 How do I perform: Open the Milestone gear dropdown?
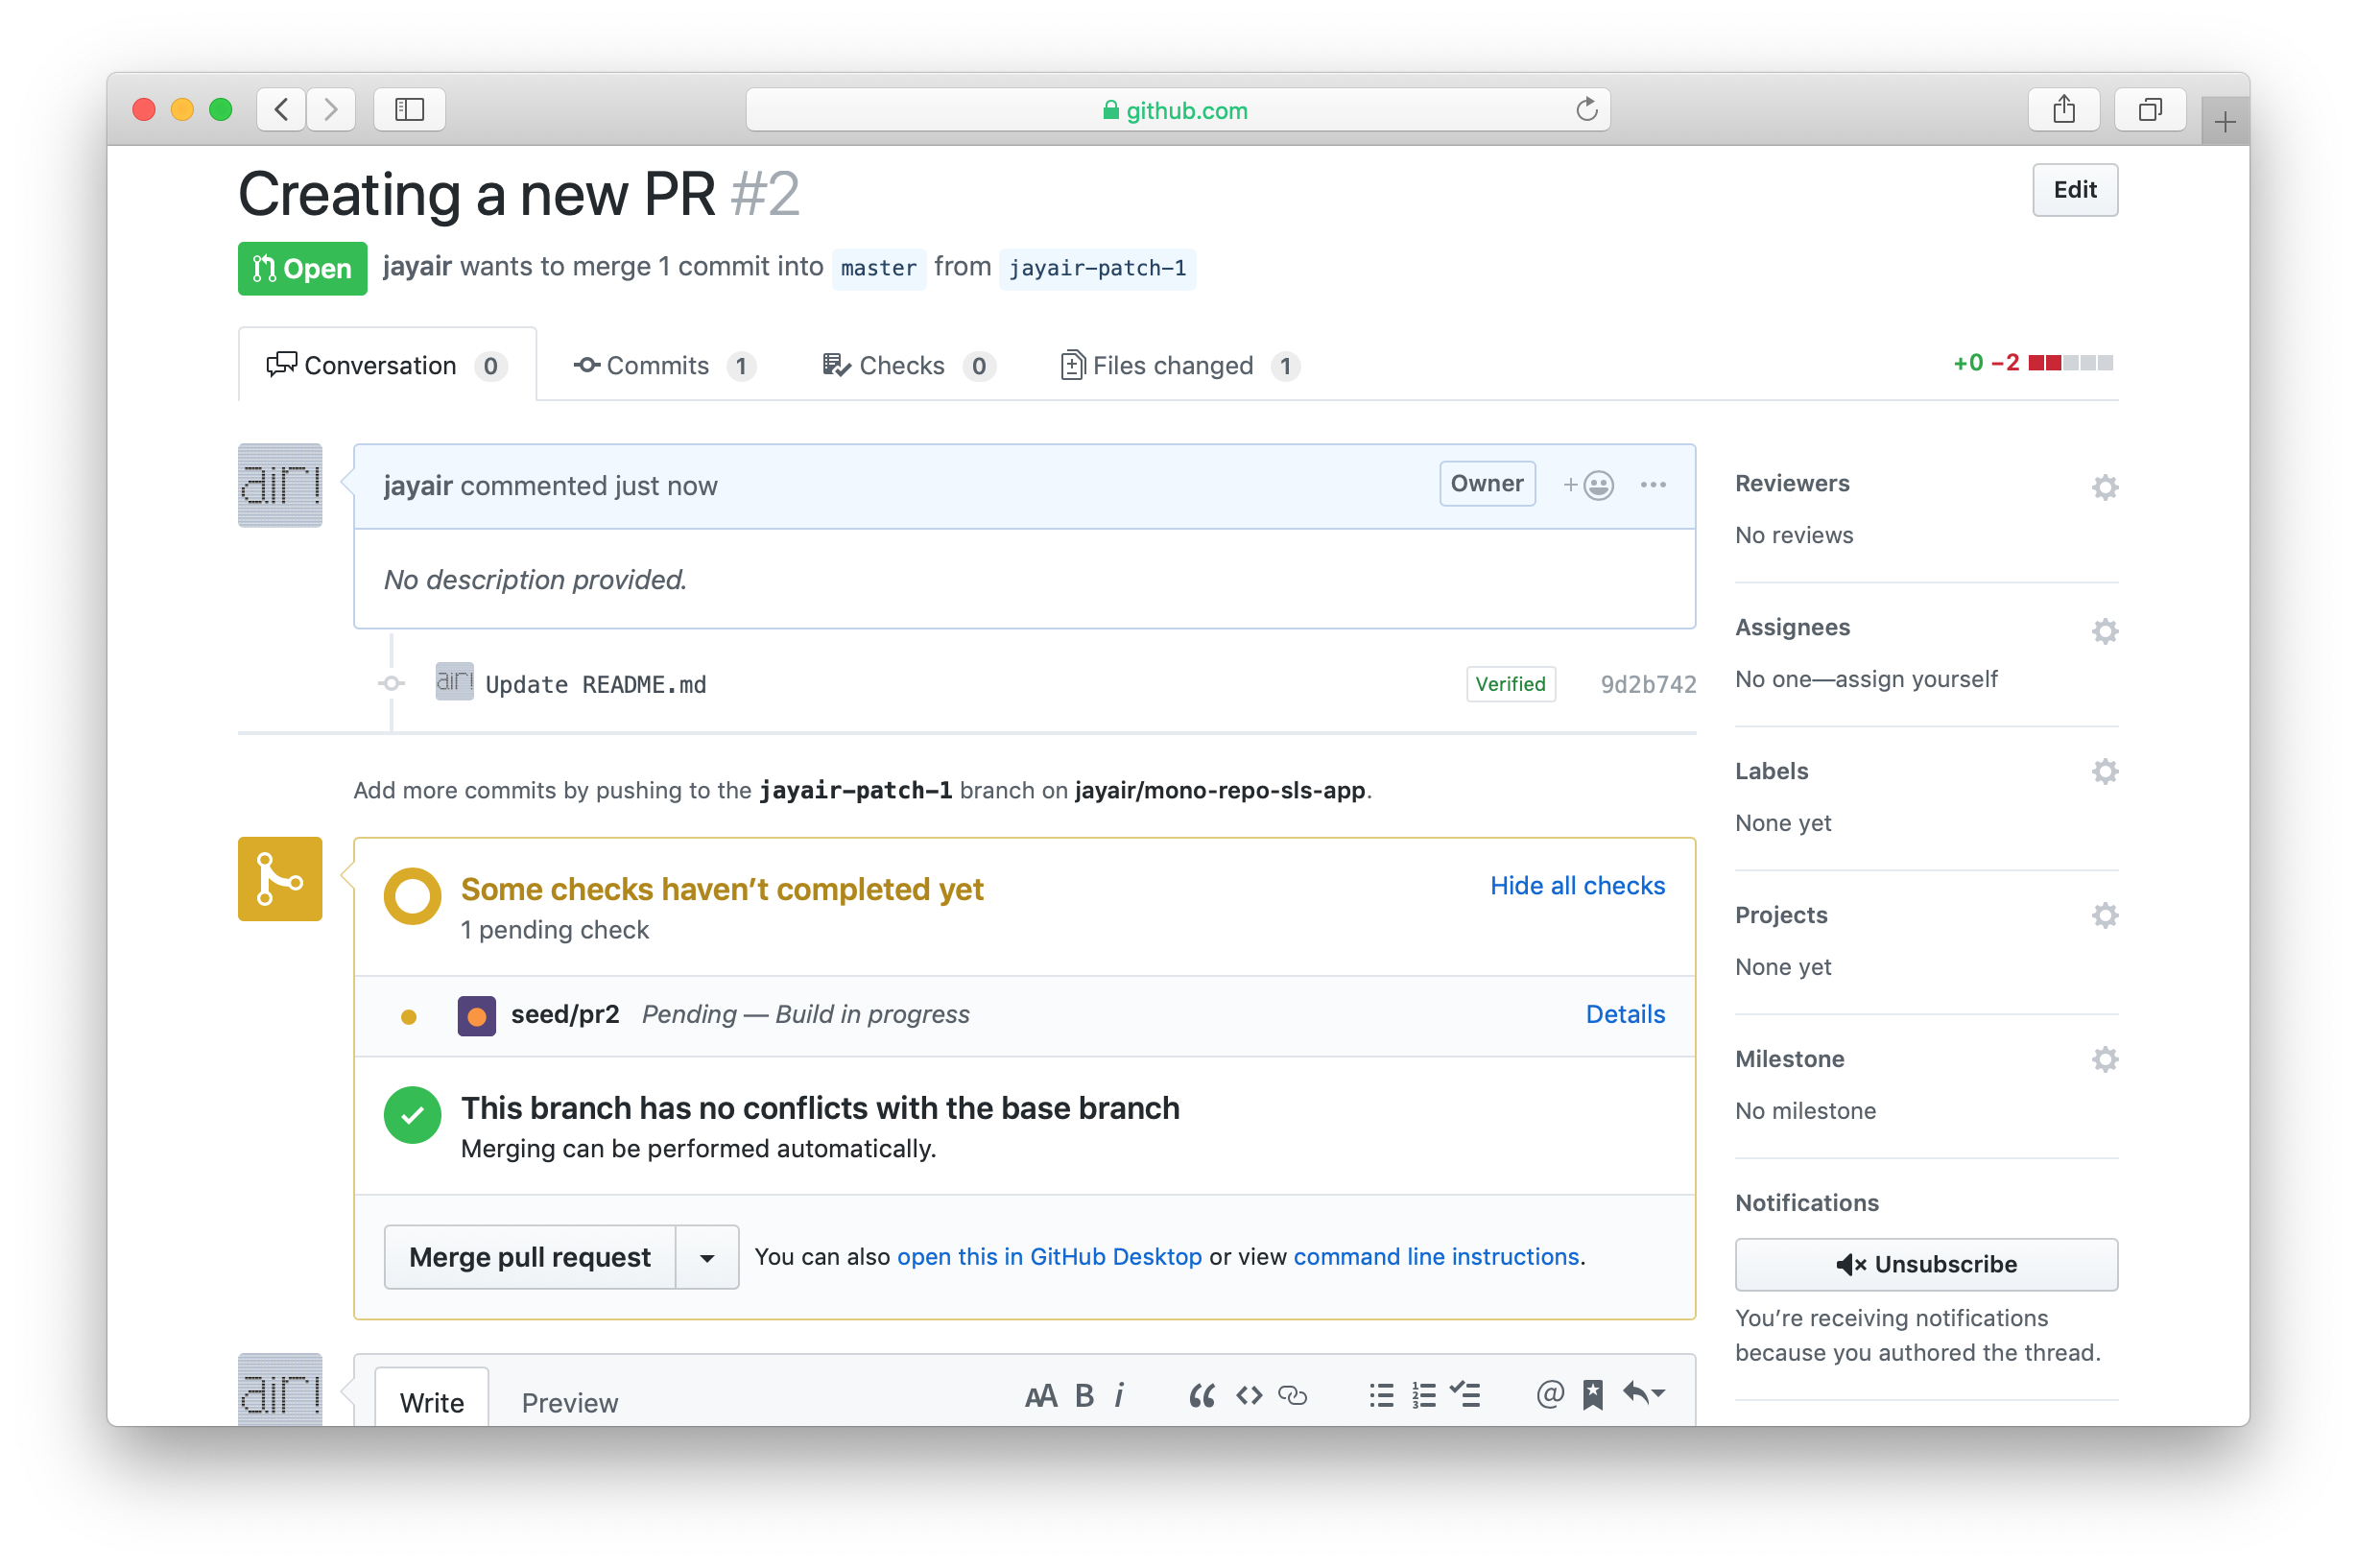click(2104, 1059)
